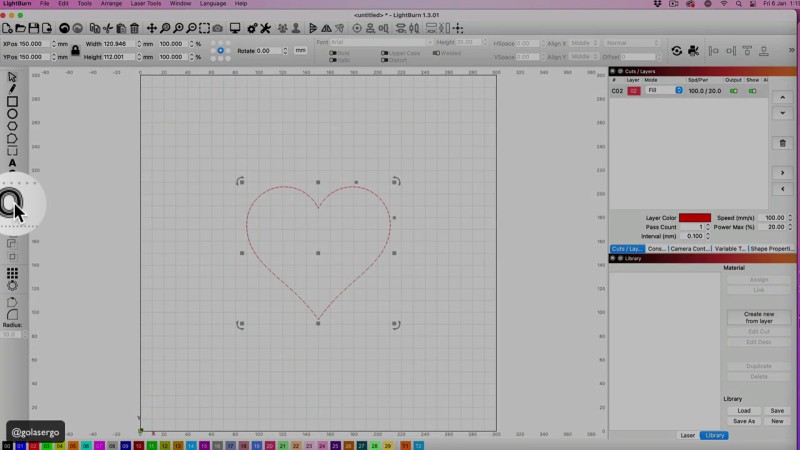Open the Align X Middle dropdown
The width and height of the screenshot is (800, 450).
(x=582, y=44)
